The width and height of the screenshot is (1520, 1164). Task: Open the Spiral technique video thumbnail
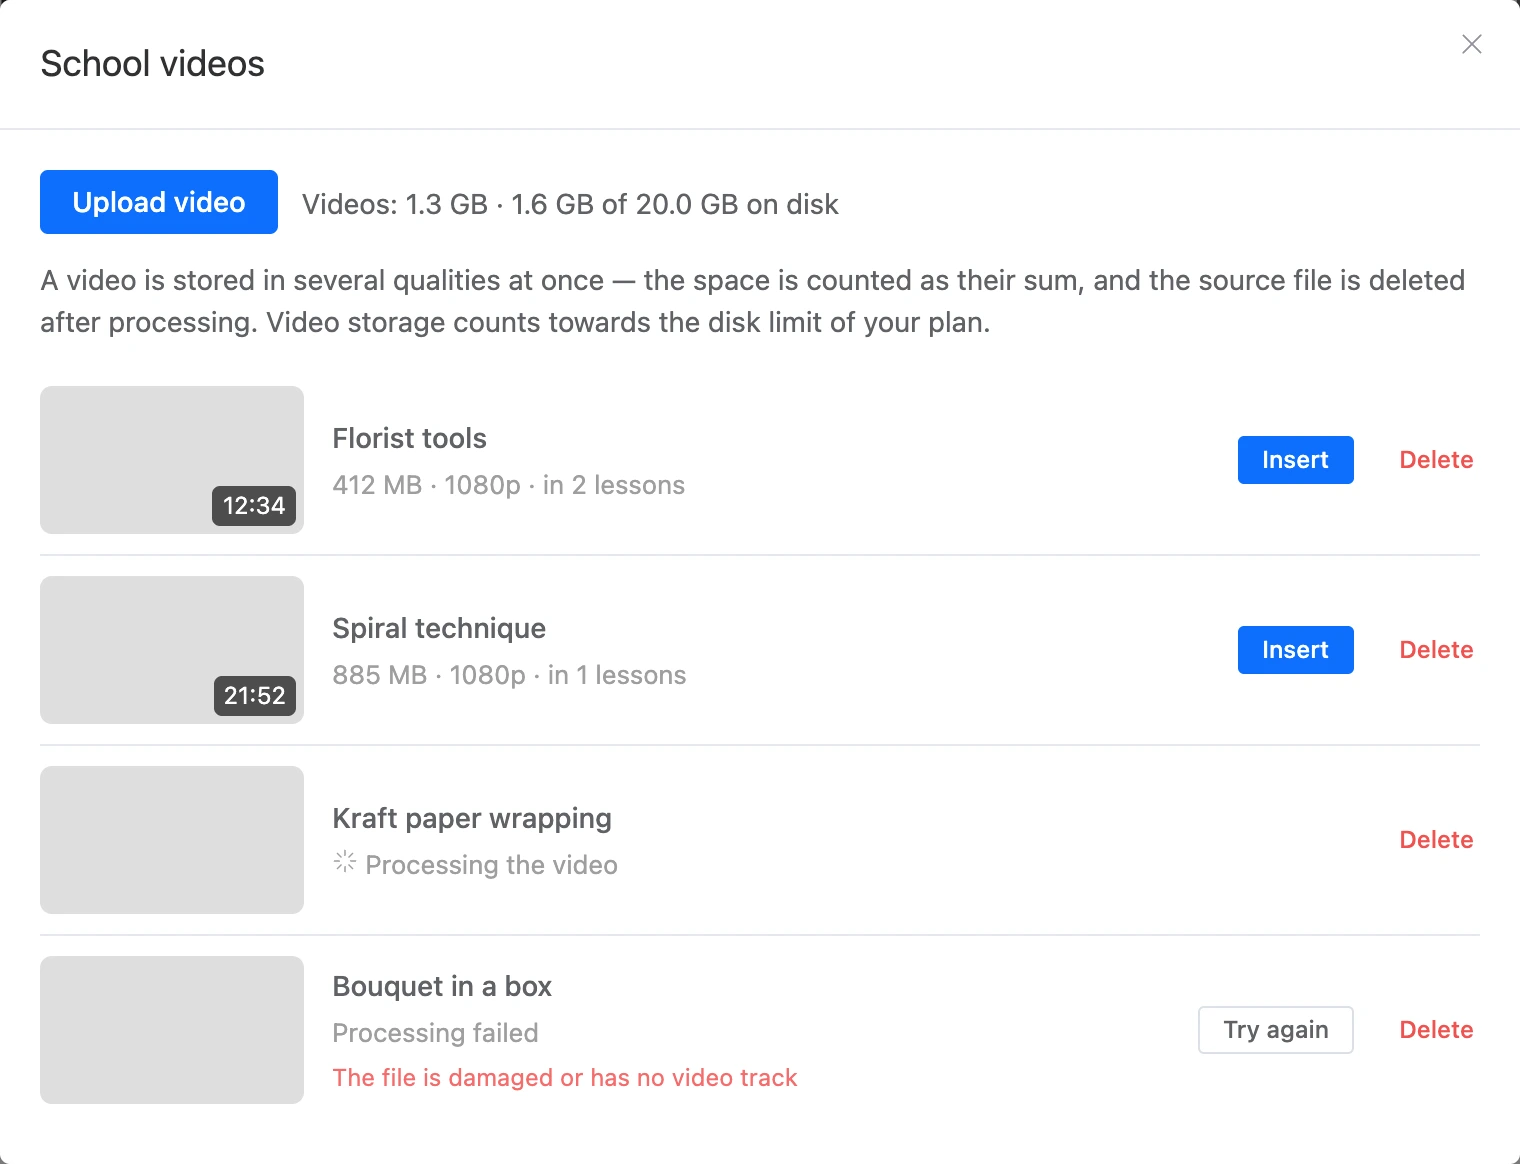tap(172, 650)
